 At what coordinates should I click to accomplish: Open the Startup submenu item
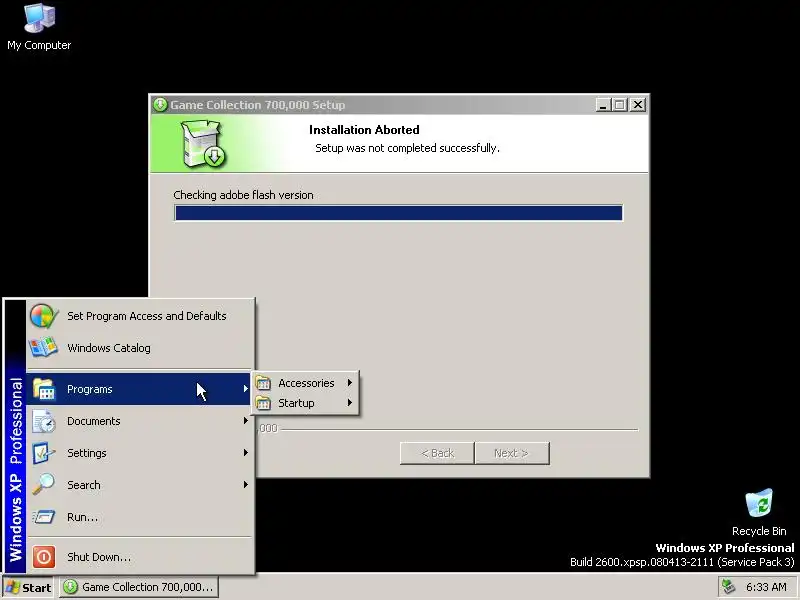305,403
